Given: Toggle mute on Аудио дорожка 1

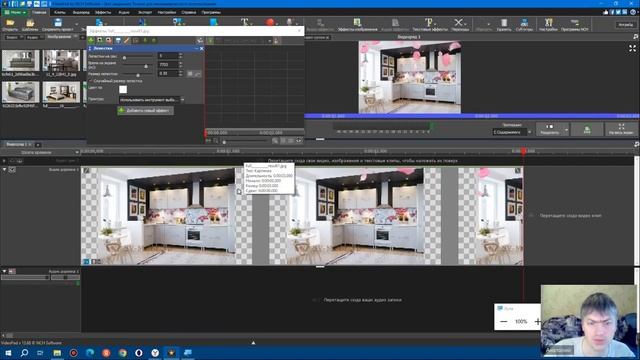Looking at the screenshot, I should [12, 271].
